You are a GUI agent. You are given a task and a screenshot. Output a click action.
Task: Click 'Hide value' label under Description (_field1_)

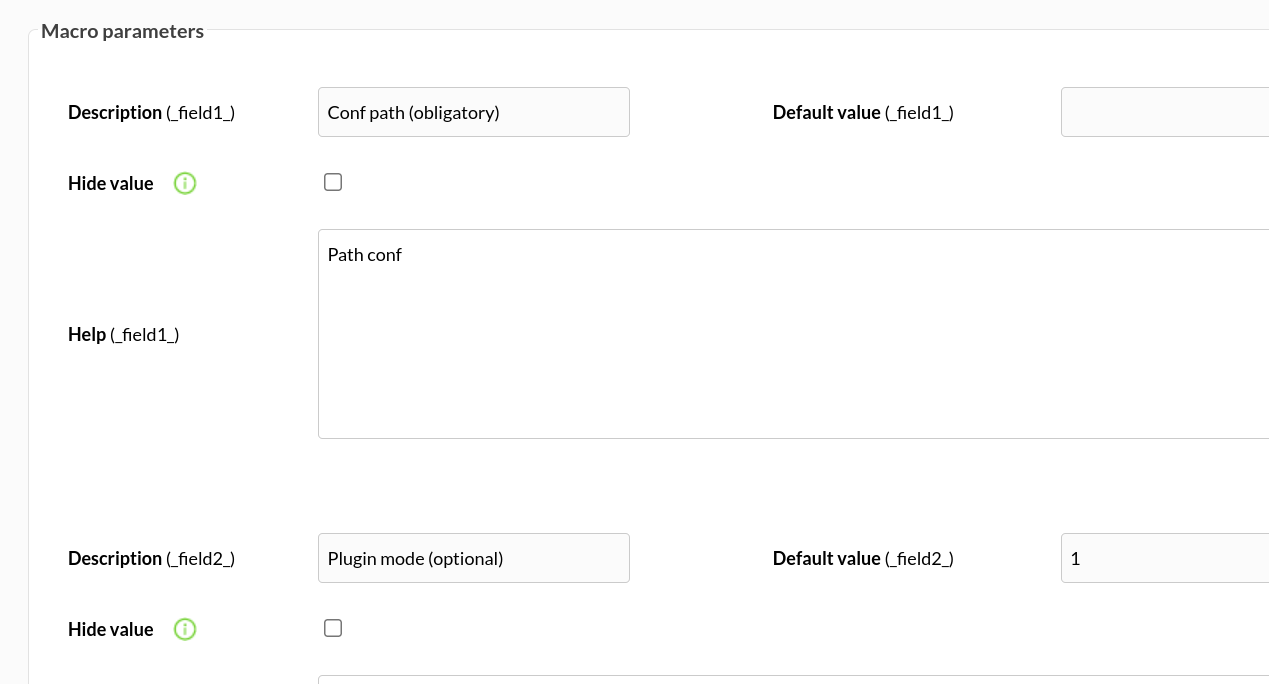tap(111, 184)
